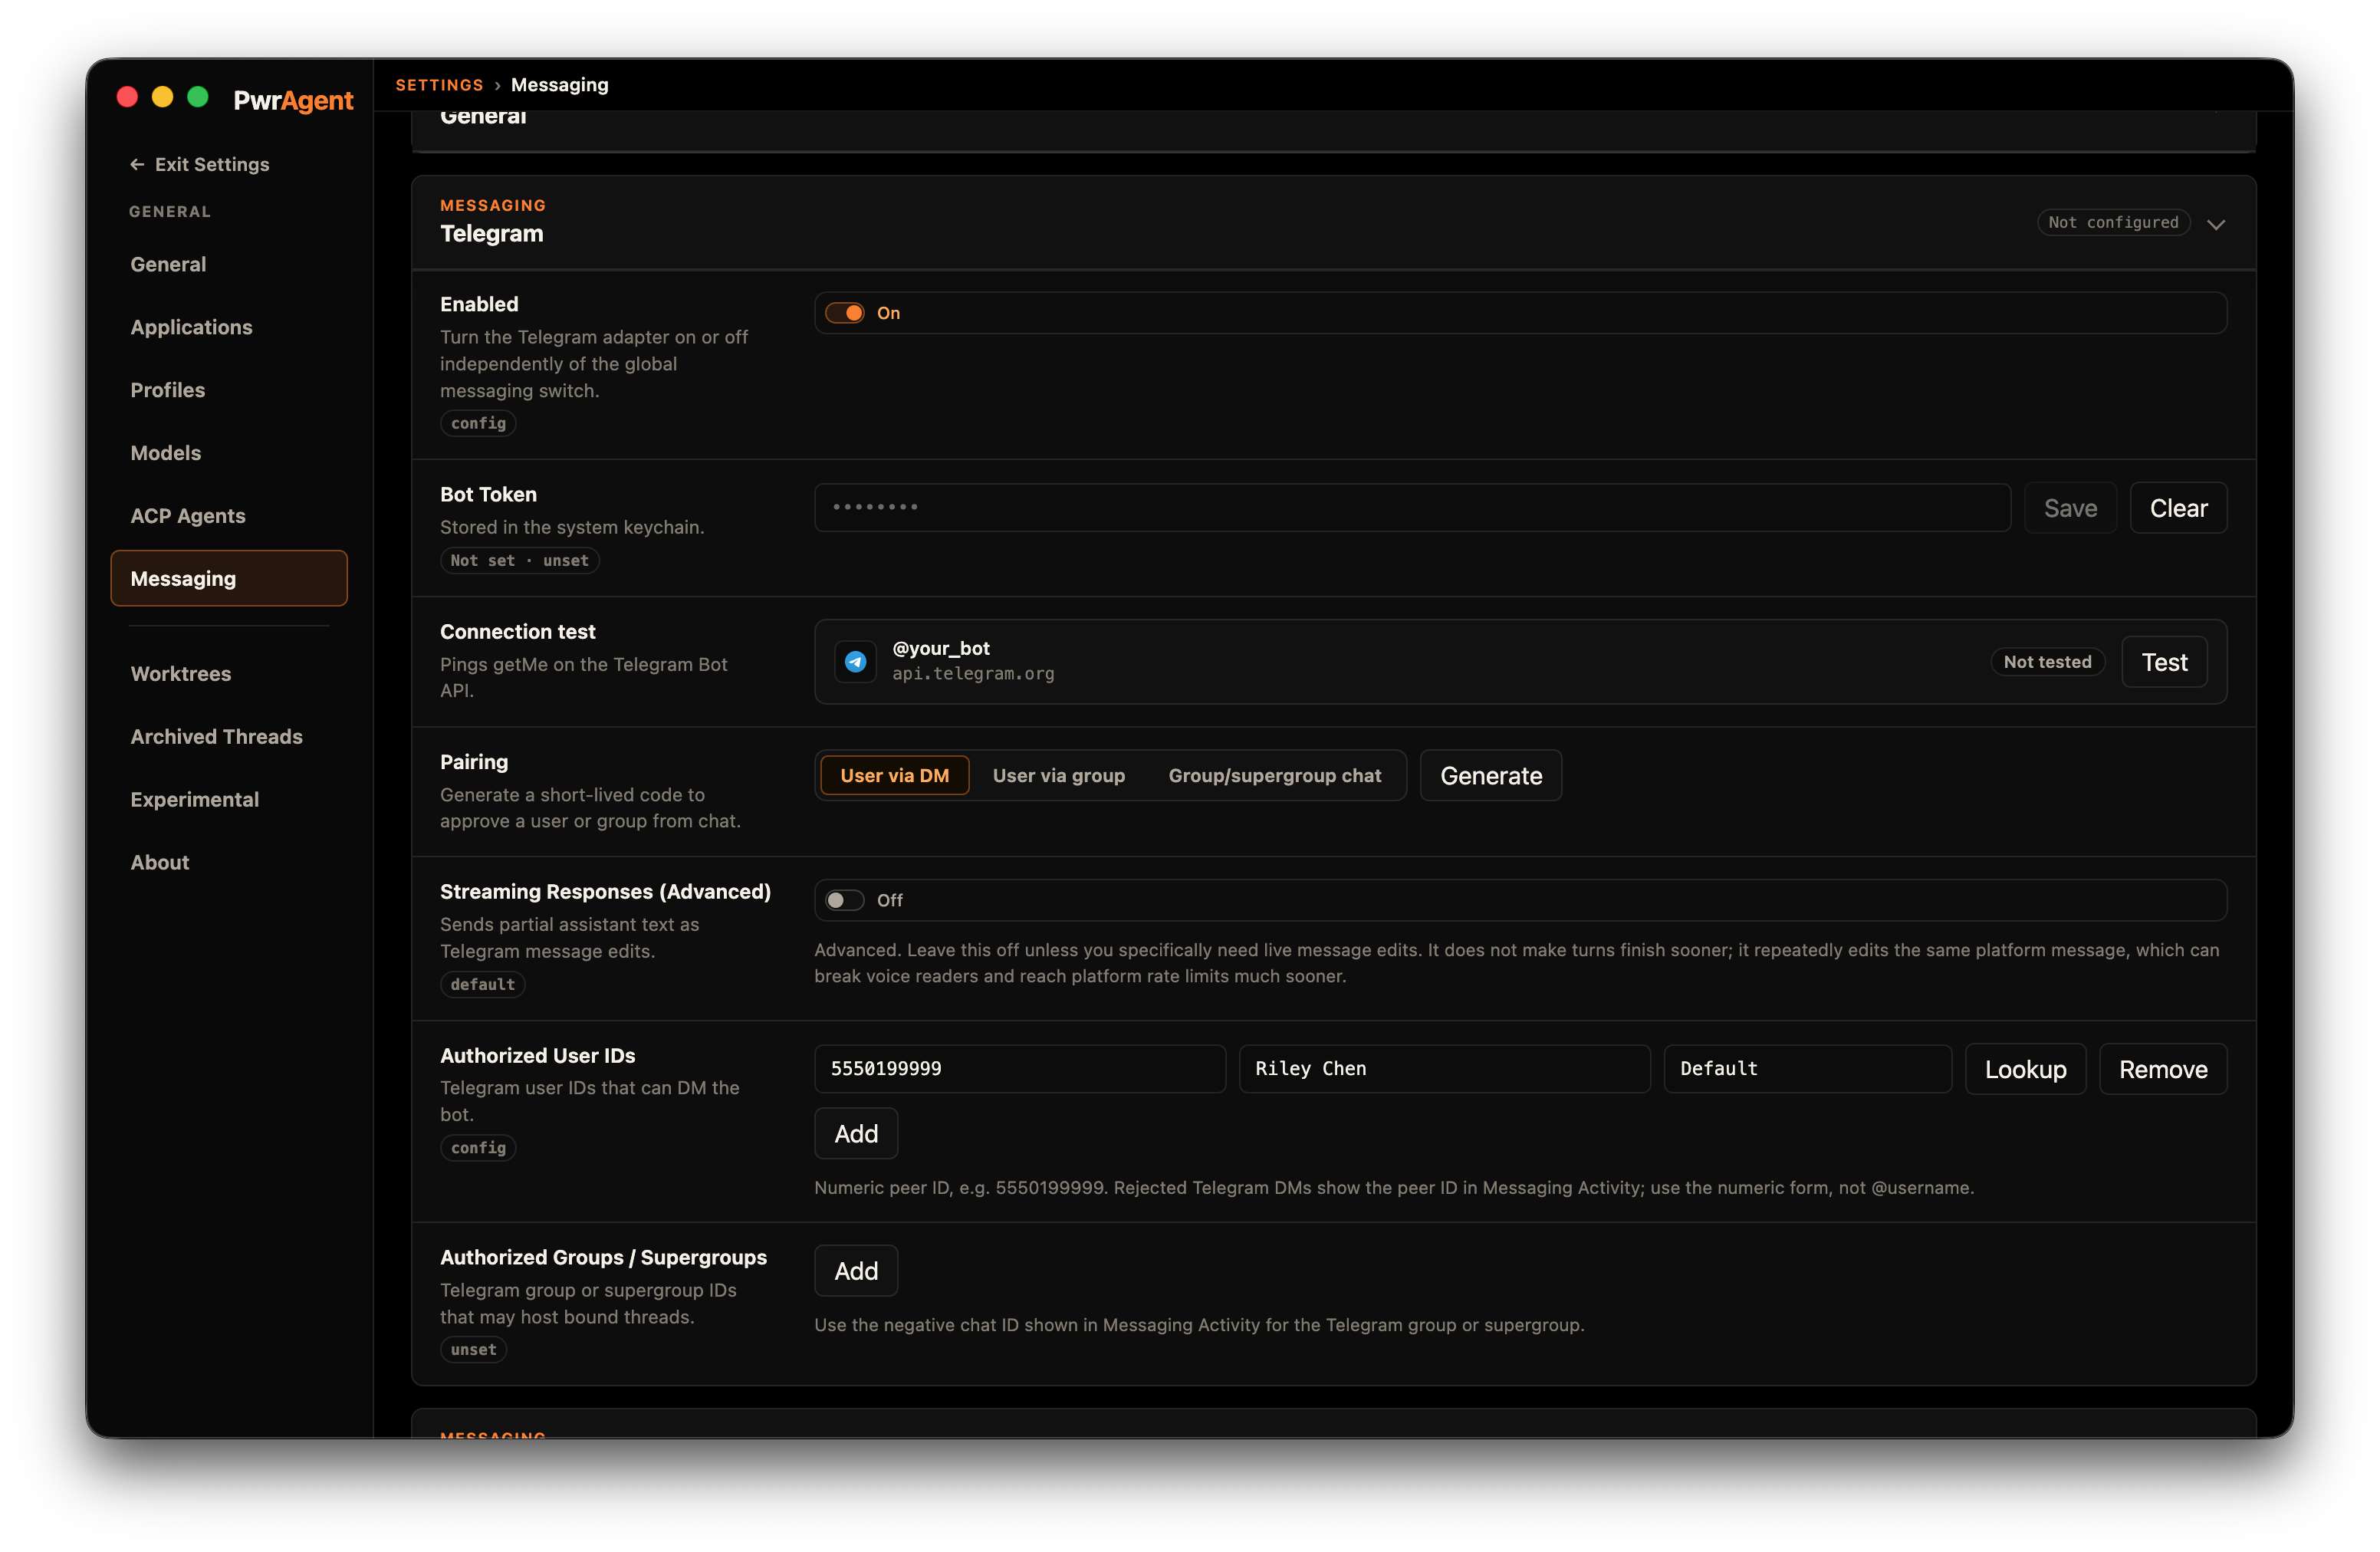Click the unset badge under Authorized Groups

pyautogui.click(x=473, y=1350)
